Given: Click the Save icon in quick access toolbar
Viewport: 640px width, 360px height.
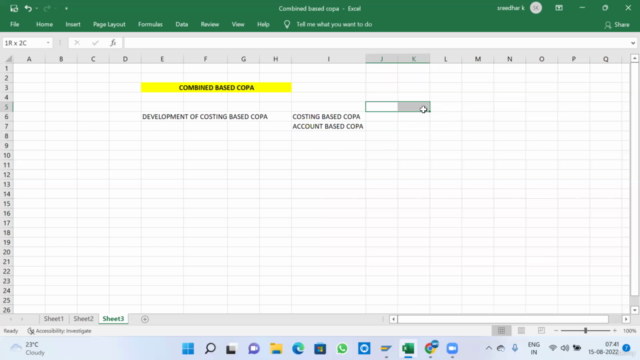Looking at the screenshot, I should (x=14, y=8).
